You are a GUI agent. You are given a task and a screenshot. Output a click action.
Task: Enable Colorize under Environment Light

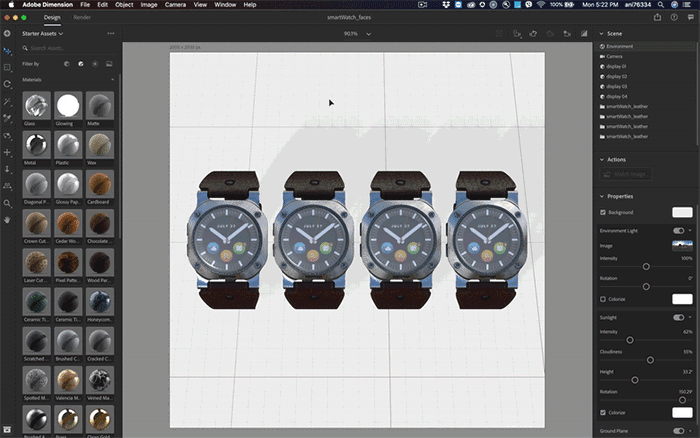point(603,299)
